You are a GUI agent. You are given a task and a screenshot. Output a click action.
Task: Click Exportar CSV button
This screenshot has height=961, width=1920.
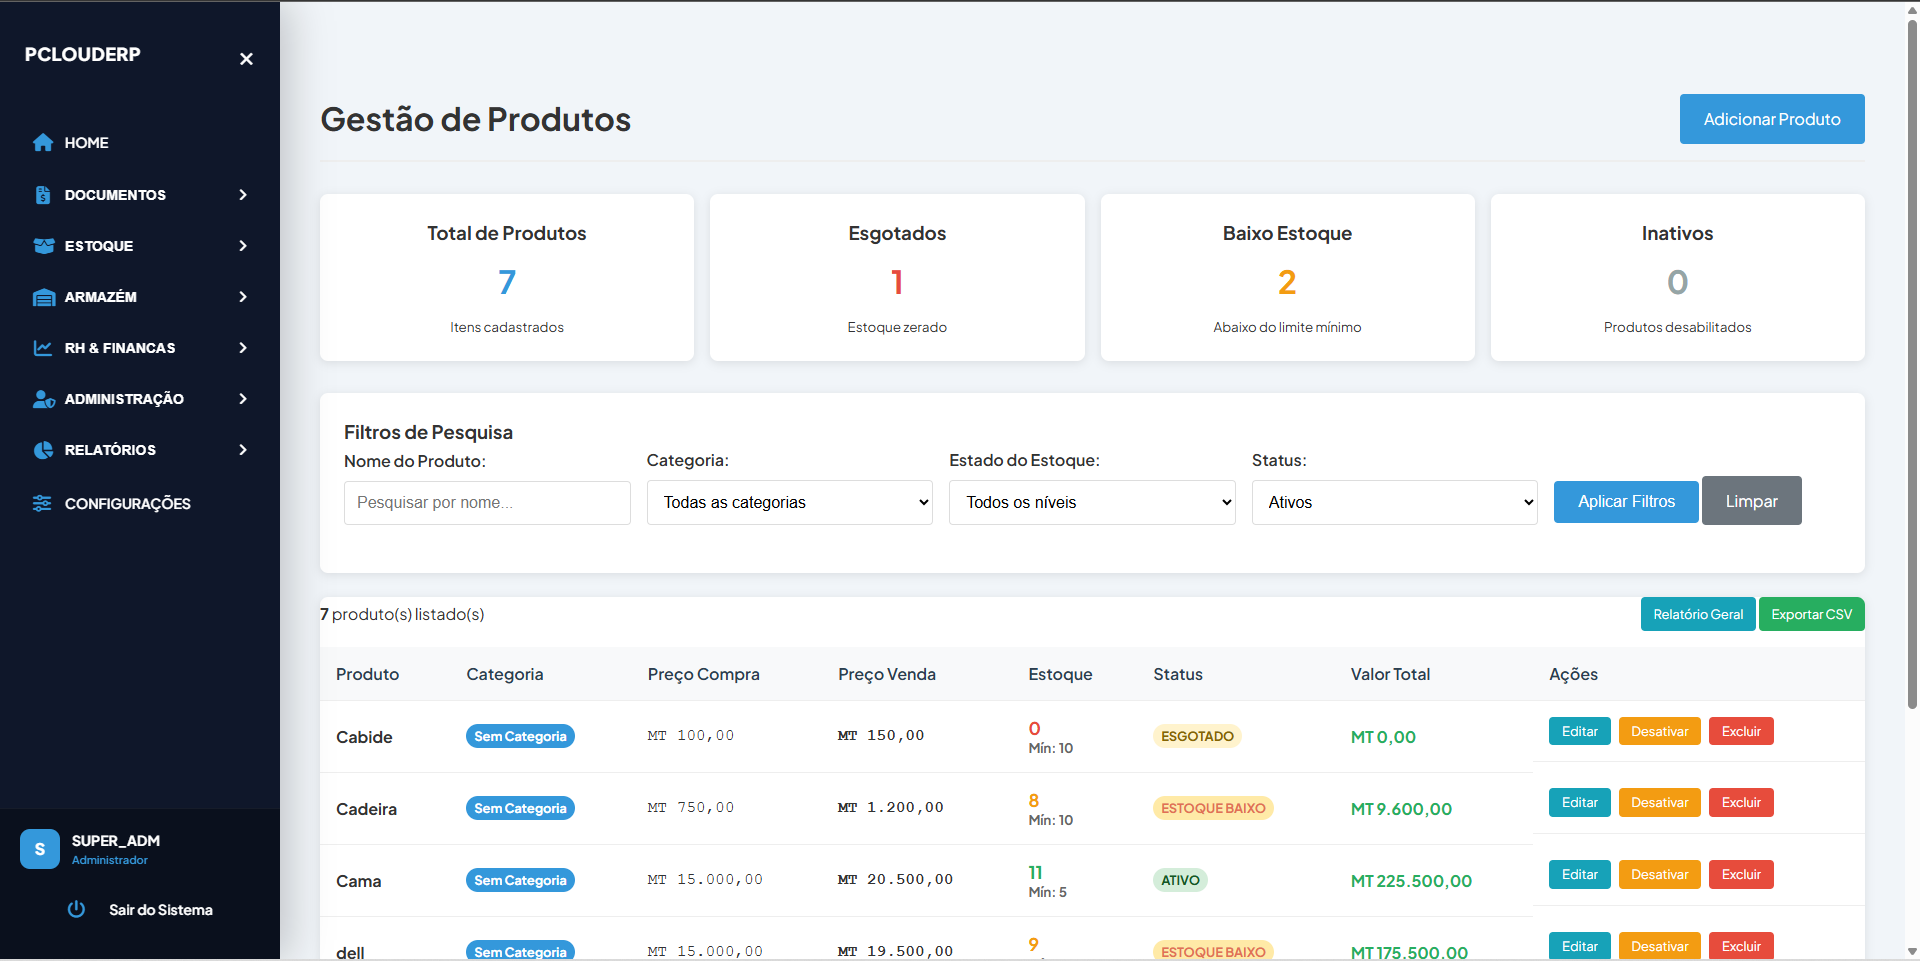[1811, 614]
